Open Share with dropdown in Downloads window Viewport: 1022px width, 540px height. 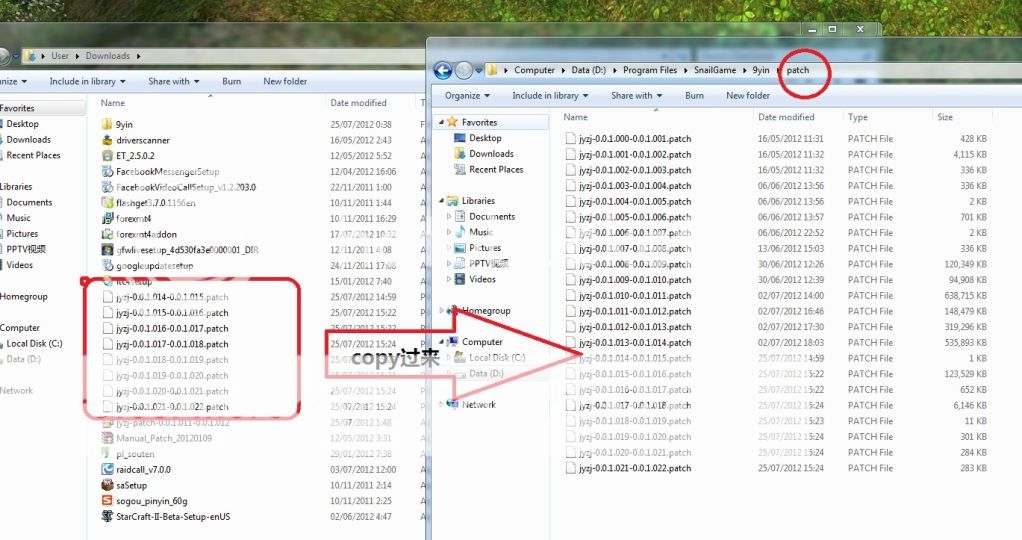pos(173,81)
